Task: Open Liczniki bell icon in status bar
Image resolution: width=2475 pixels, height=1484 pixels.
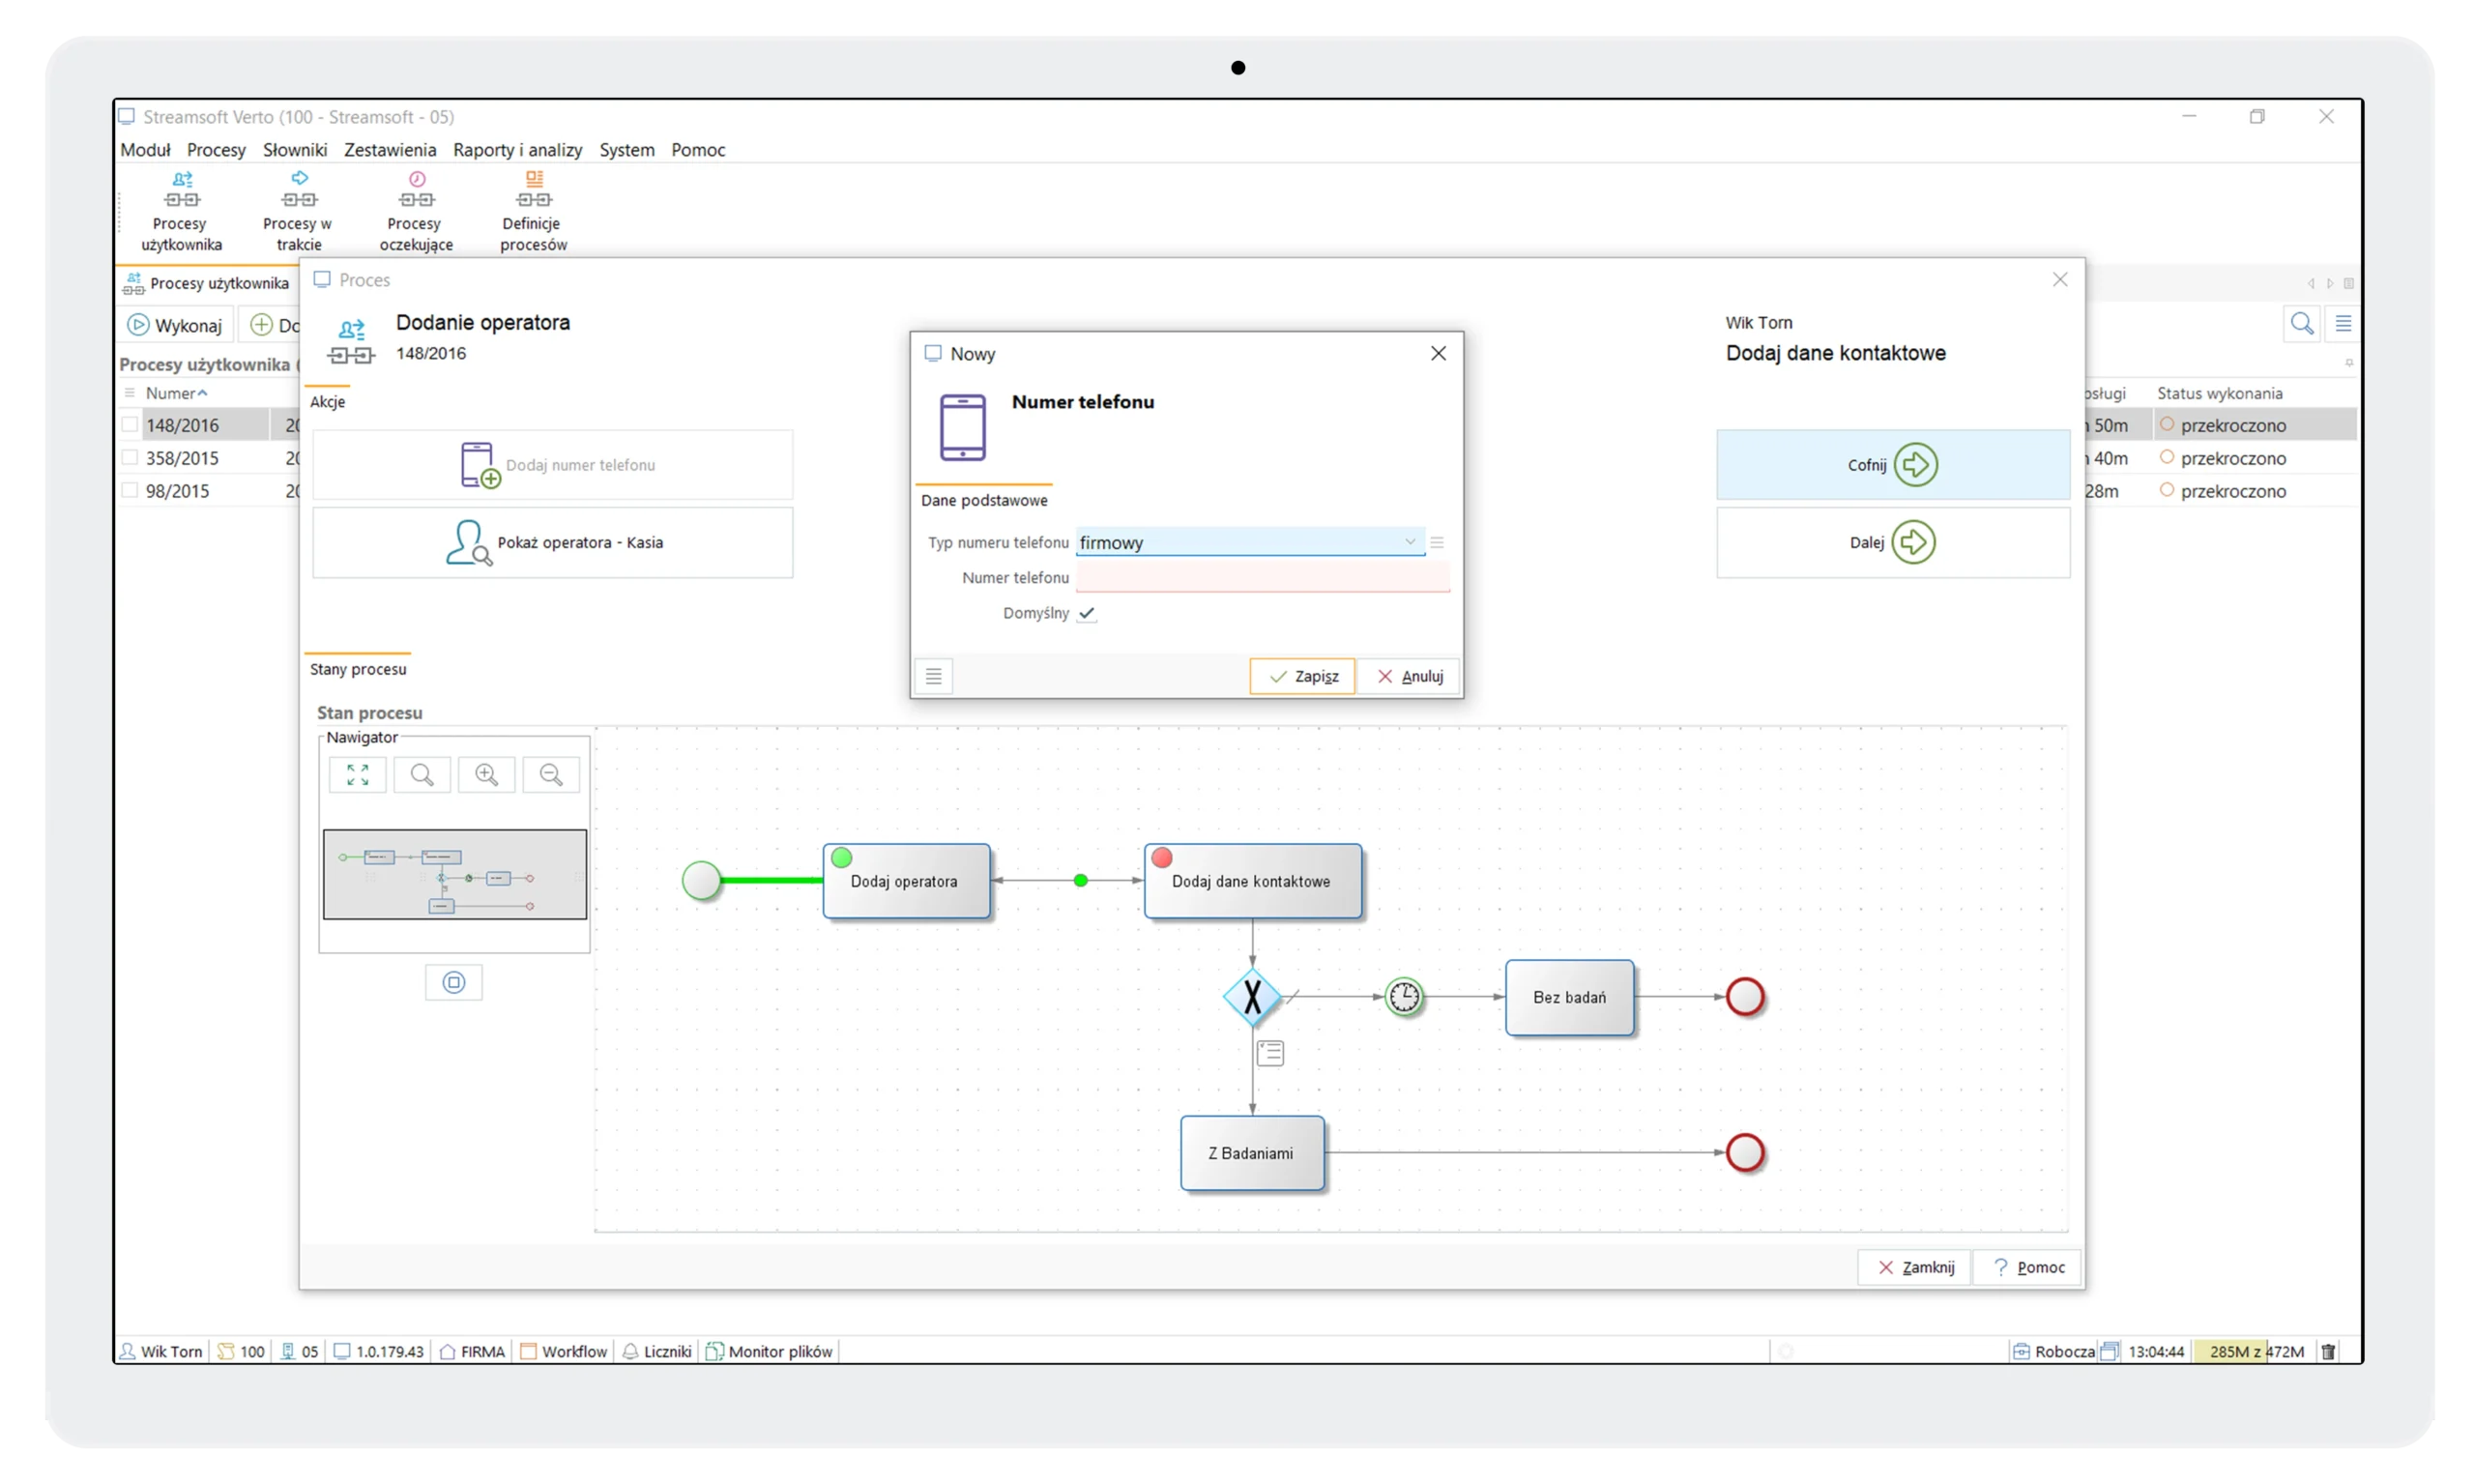Action: tap(629, 1350)
